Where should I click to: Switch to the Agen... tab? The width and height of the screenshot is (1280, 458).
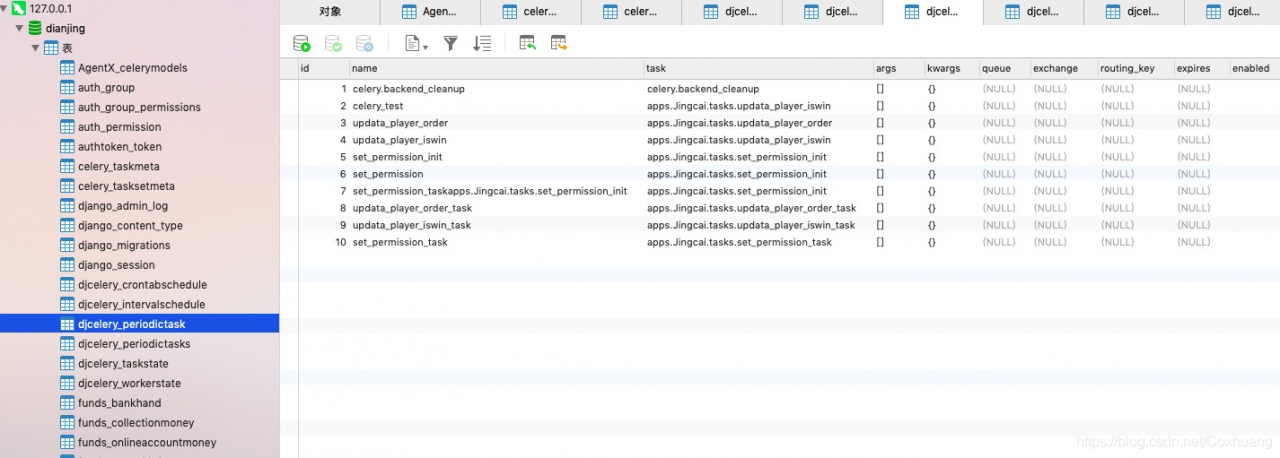pyautogui.click(x=430, y=12)
